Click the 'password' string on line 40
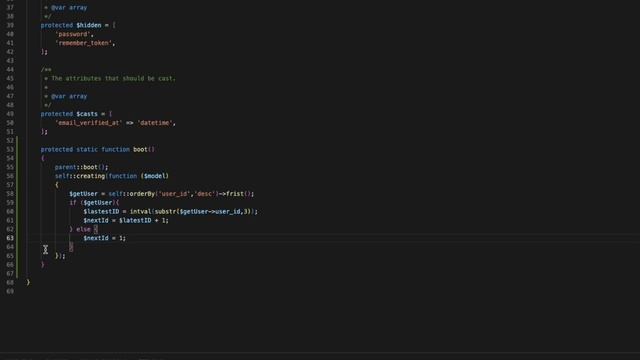The height and width of the screenshot is (360, 640). coord(73,34)
